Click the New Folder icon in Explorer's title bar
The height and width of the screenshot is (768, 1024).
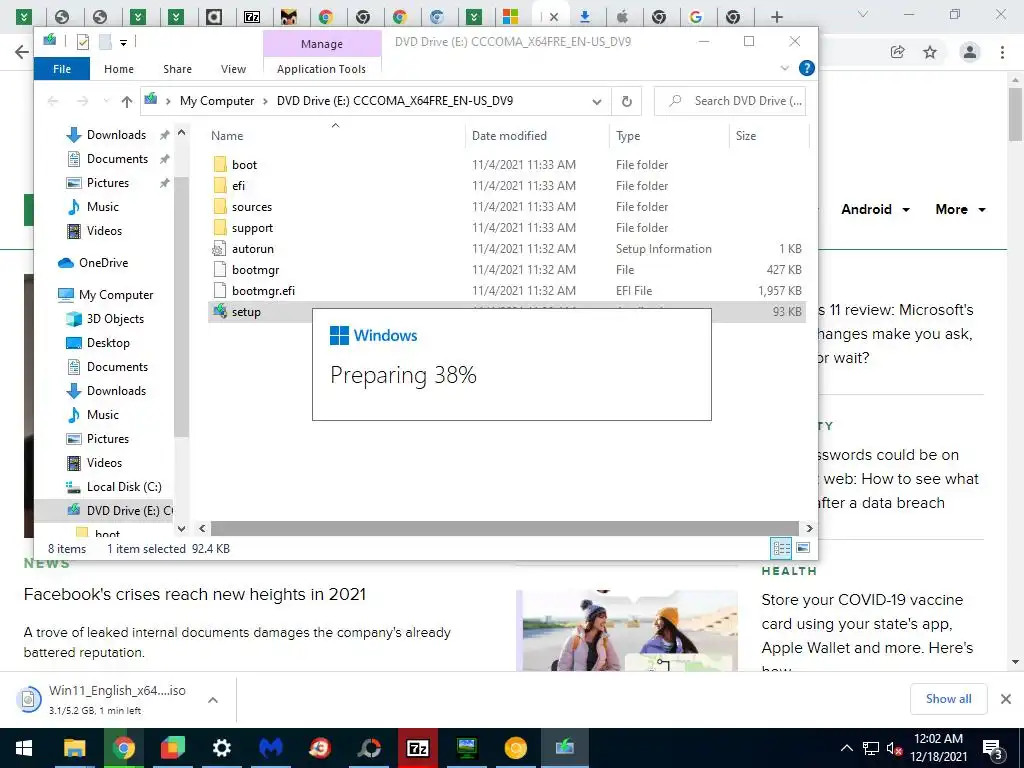104,42
